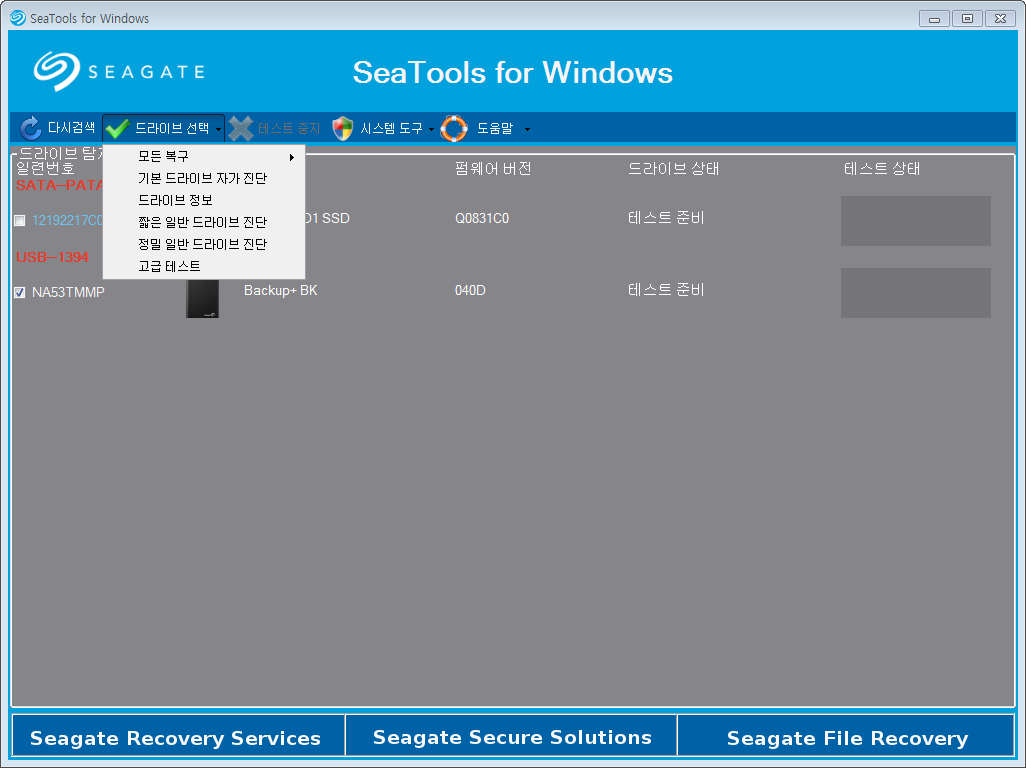This screenshot has height=768, width=1026.
Task: Open the 시스템 도구 toolbar label
Action: (391, 128)
